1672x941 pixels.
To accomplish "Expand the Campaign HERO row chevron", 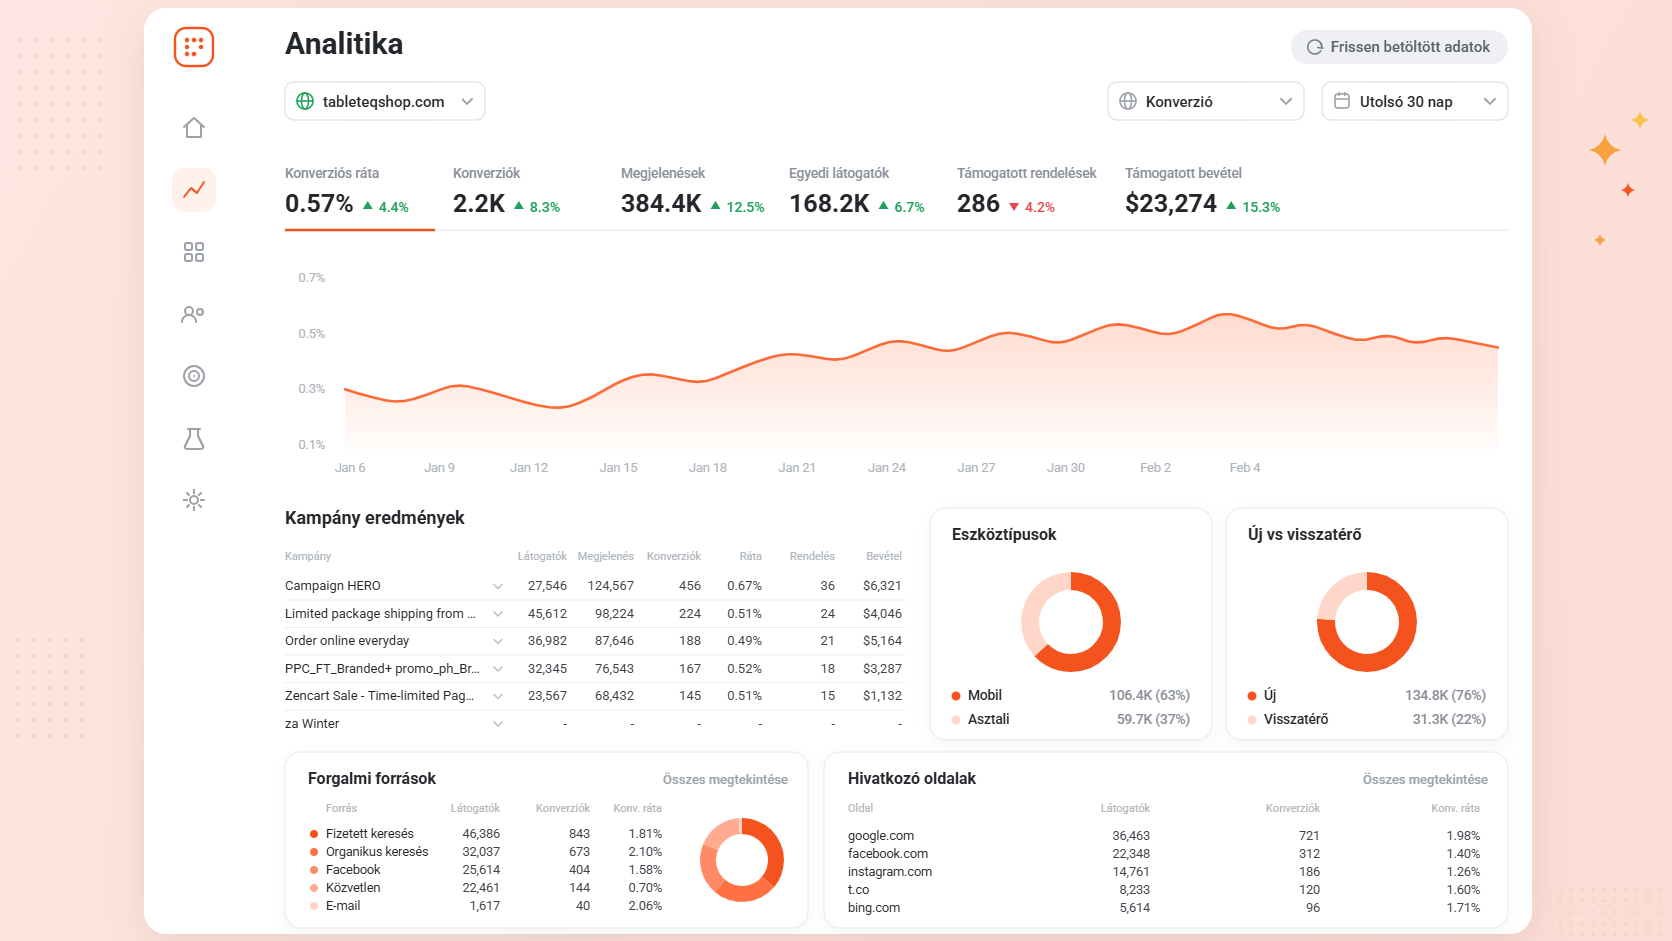I will 498,586.
